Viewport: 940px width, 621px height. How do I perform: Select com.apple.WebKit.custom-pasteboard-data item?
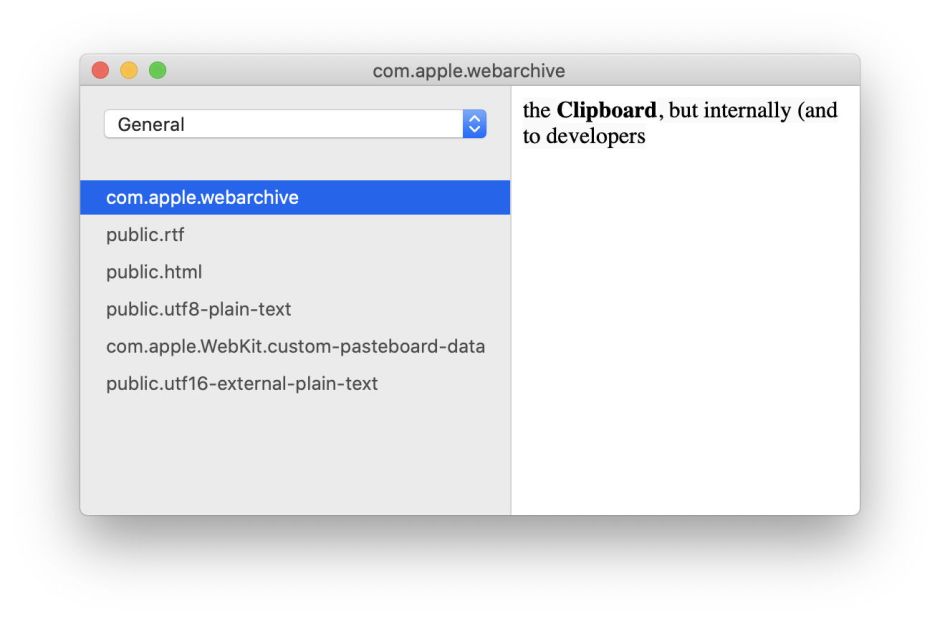(295, 347)
